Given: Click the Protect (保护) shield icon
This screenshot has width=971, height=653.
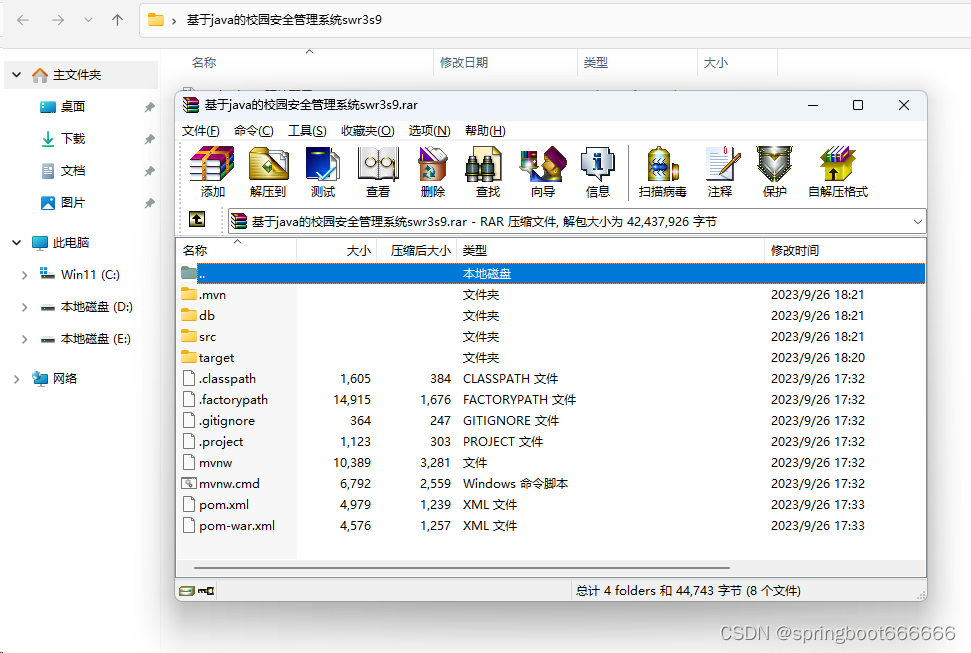Looking at the screenshot, I should pos(775,172).
